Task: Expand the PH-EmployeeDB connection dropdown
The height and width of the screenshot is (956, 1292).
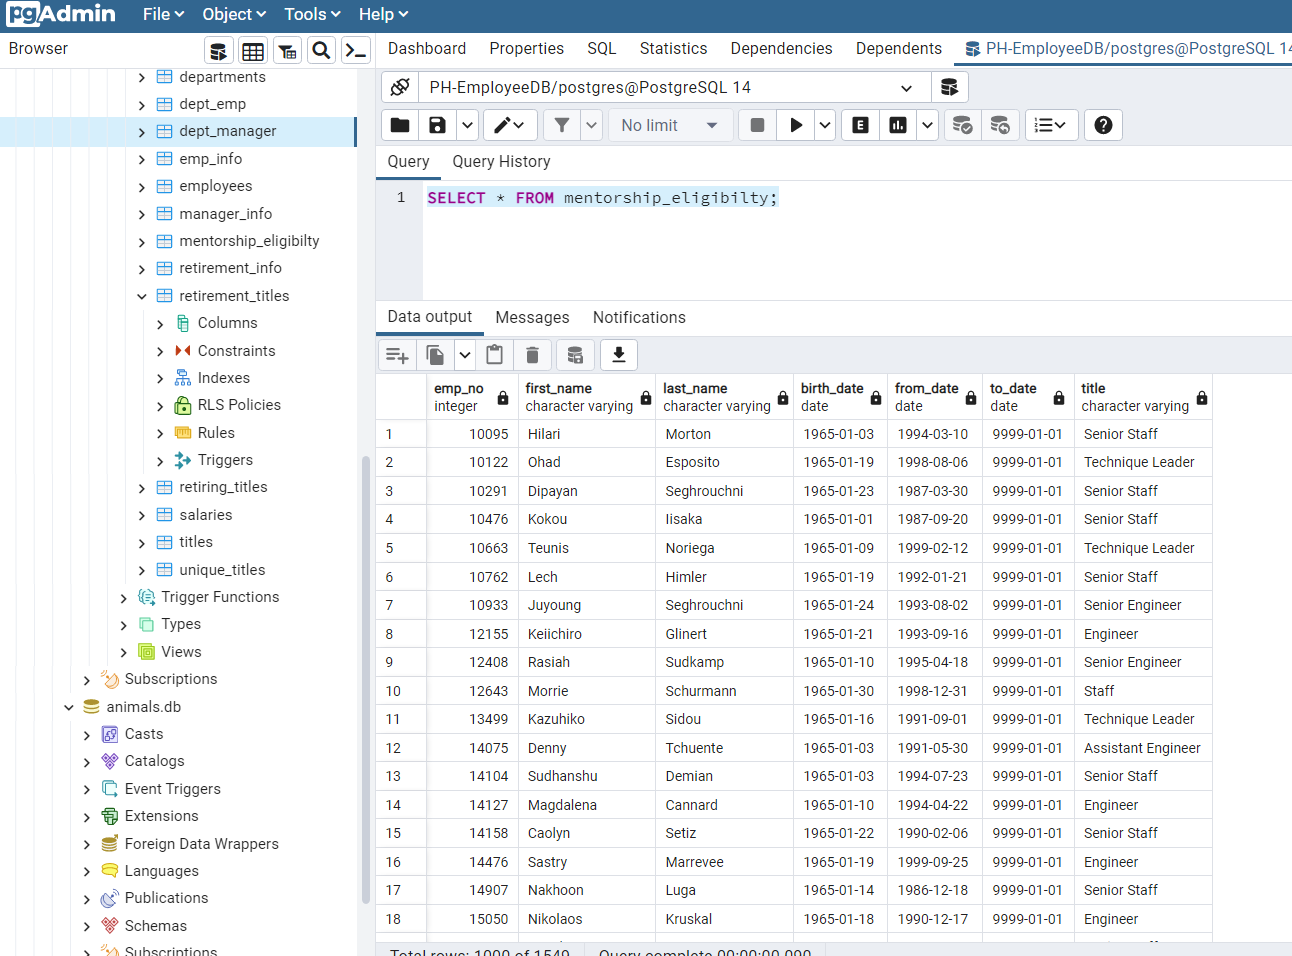Action: coord(906,88)
